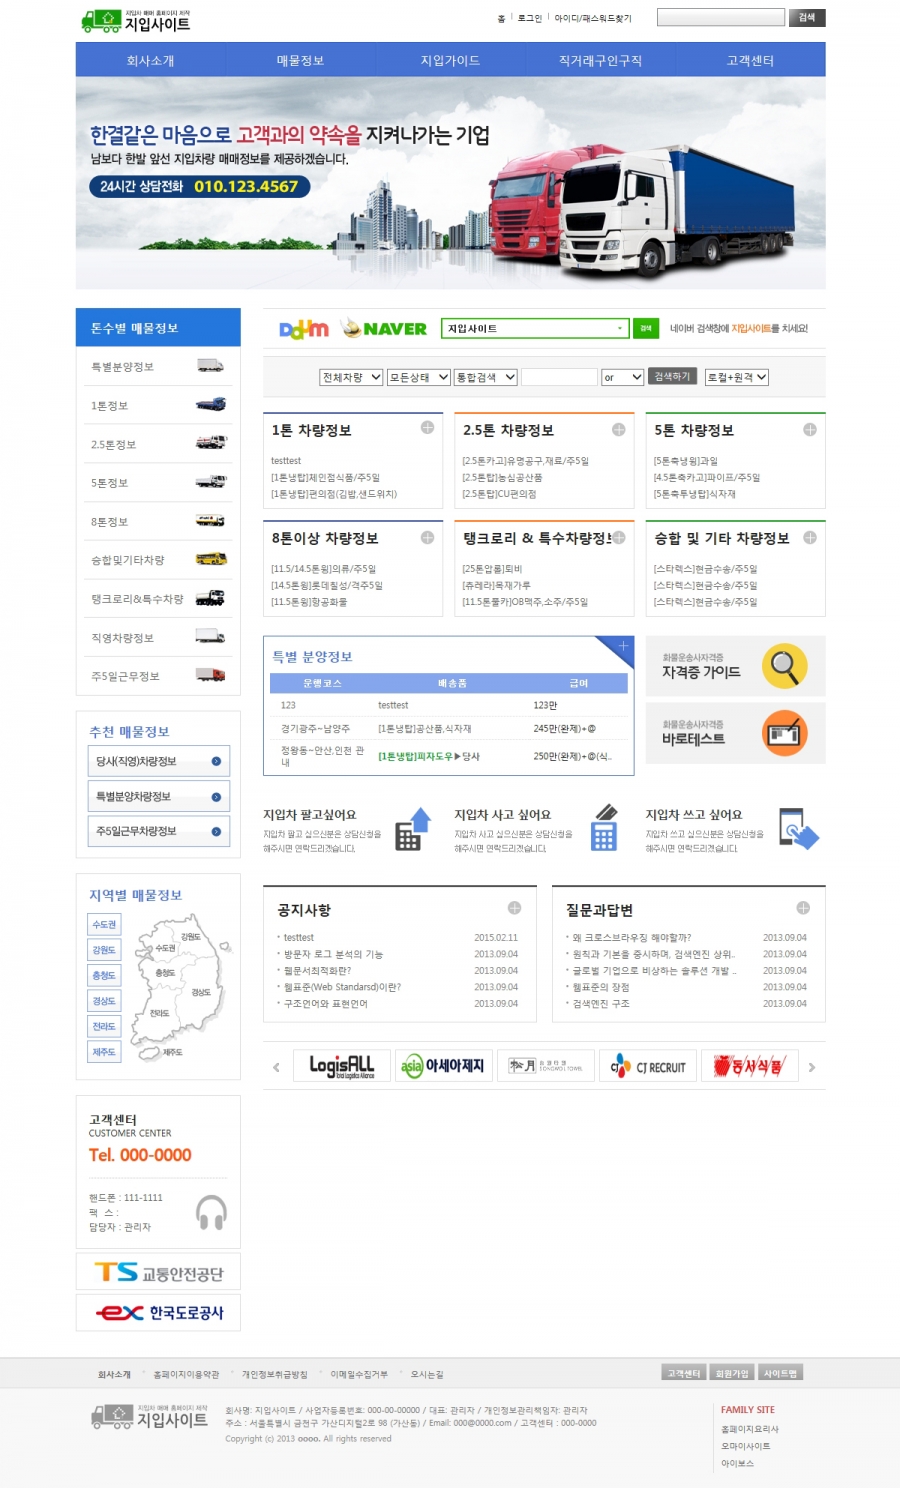Click the green Naver search button
900x1488 pixels.
pos(645,328)
